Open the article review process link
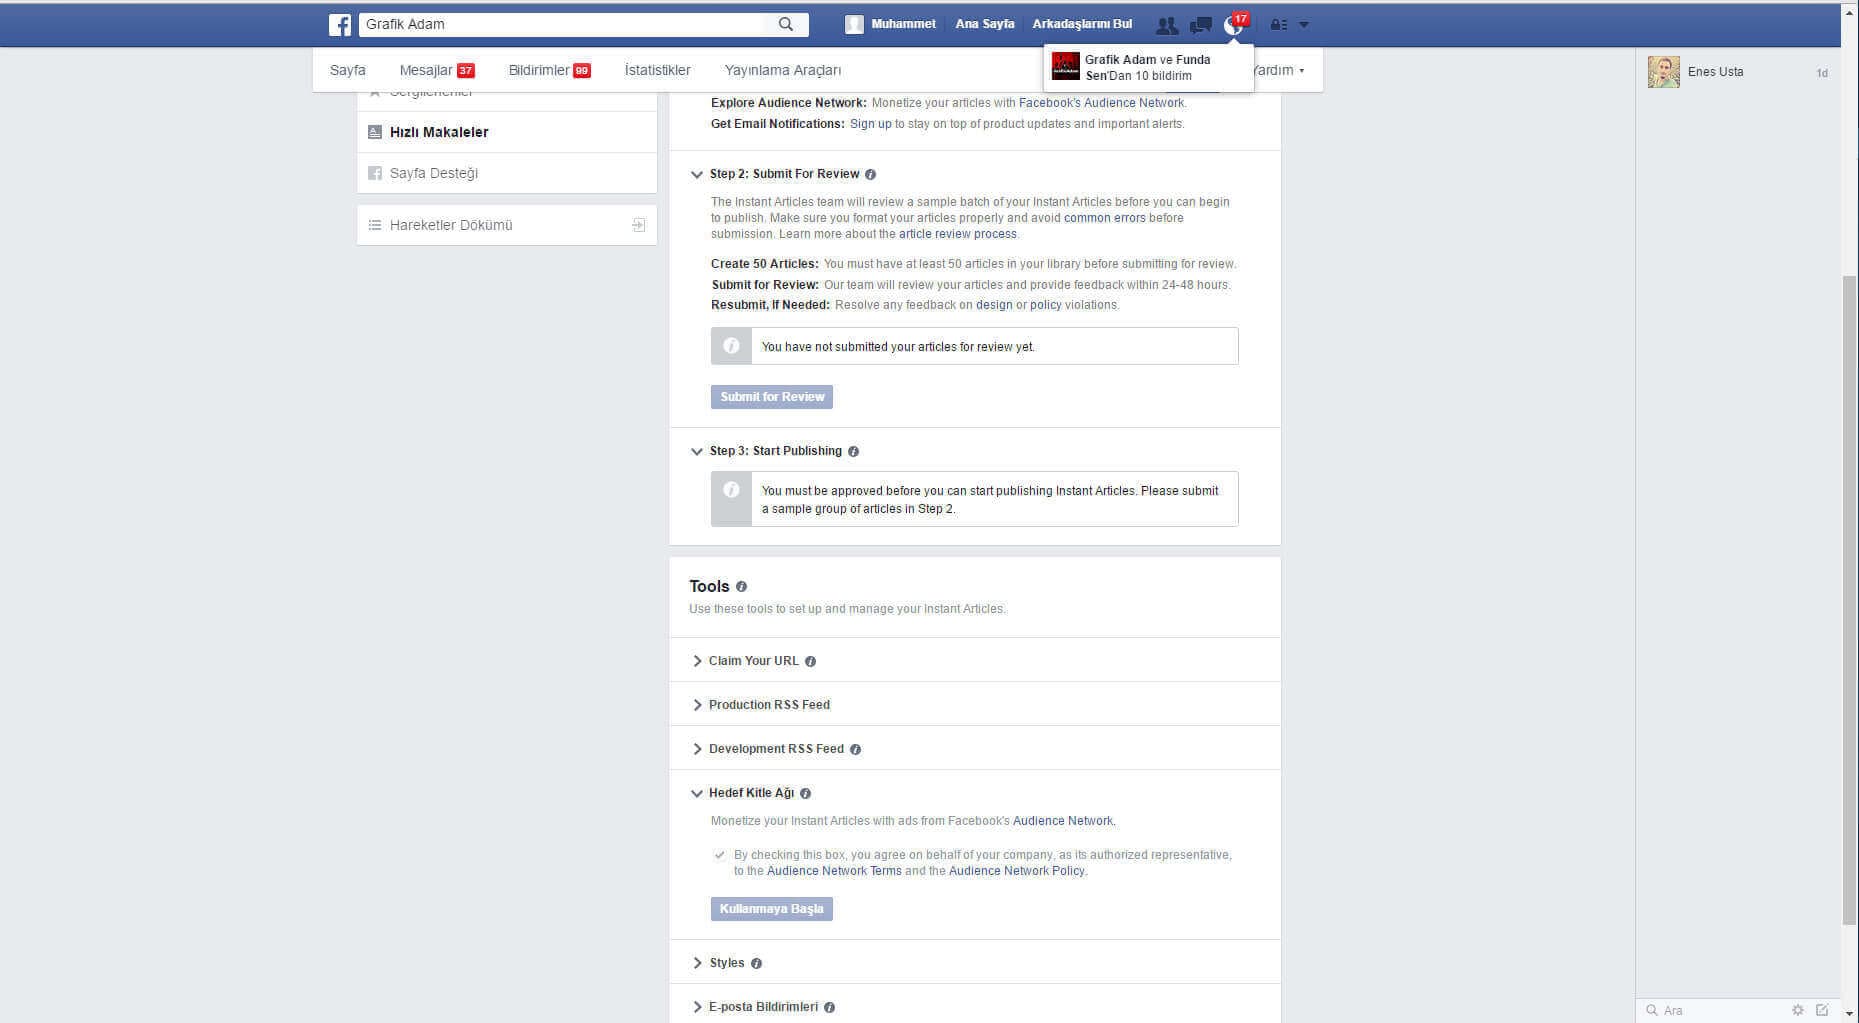 pos(957,234)
